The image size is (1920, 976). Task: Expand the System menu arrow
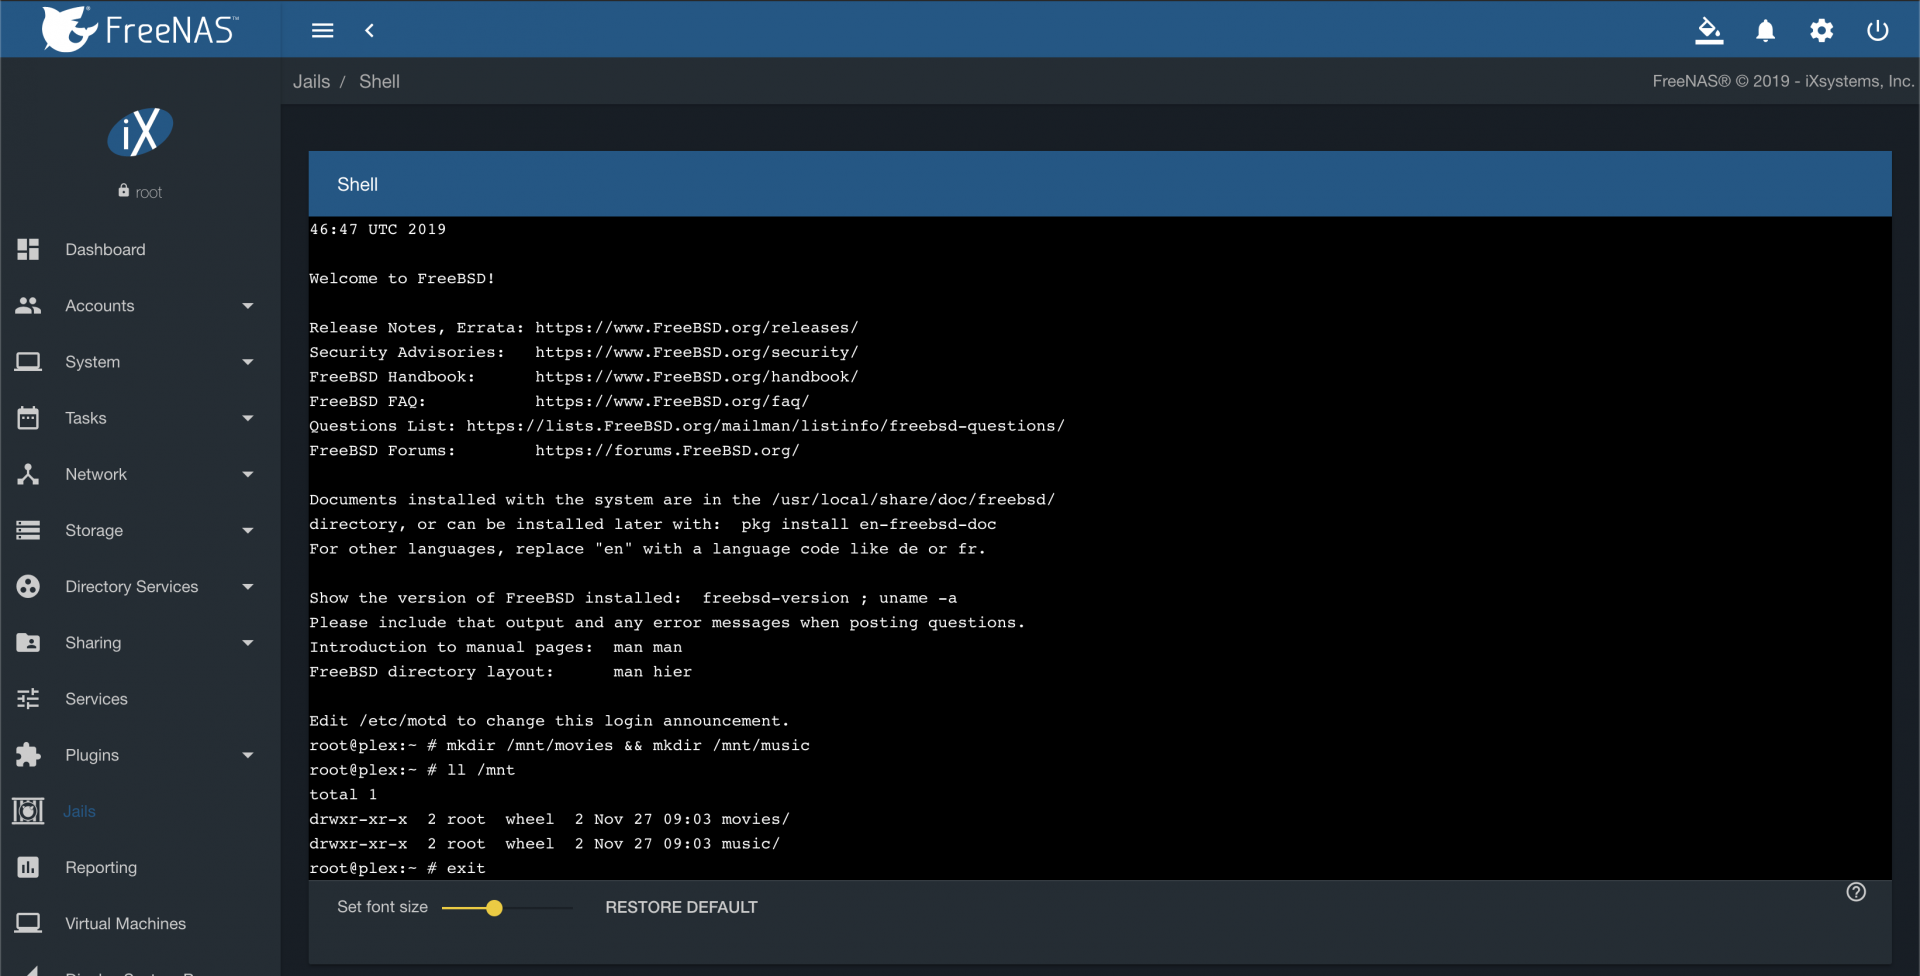248,362
